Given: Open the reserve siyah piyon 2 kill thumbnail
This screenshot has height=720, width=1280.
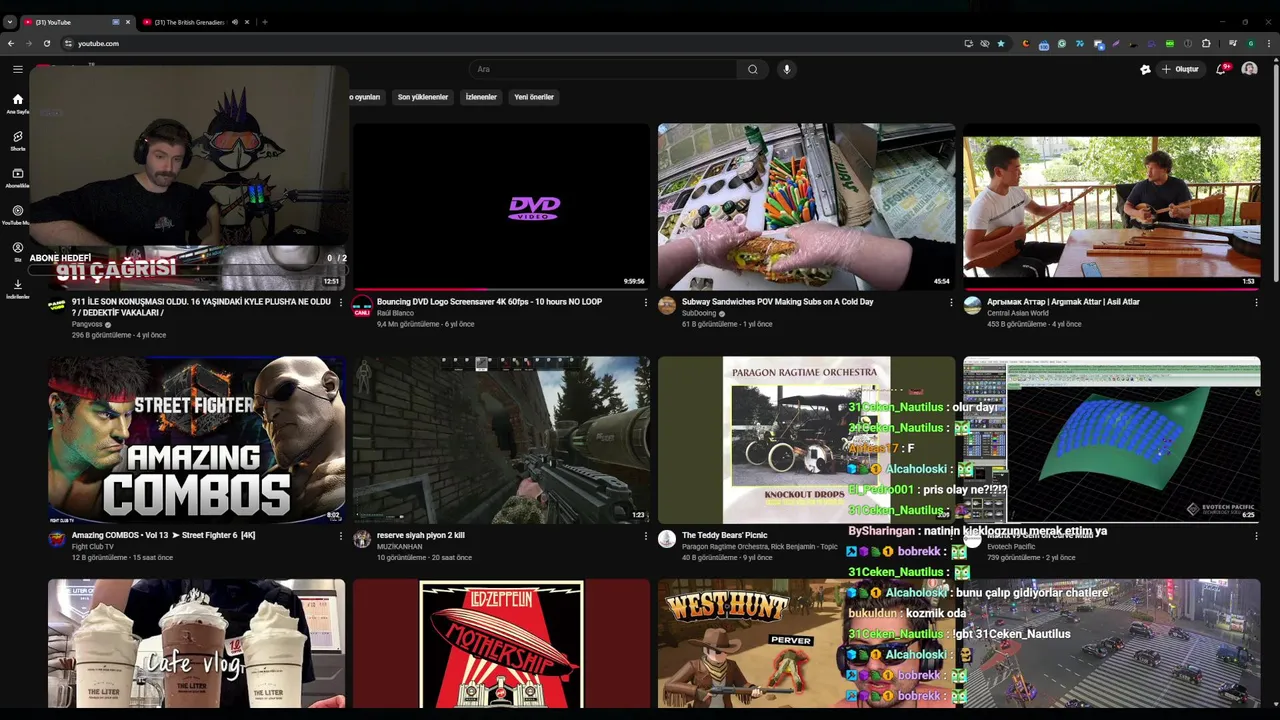Looking at the screenshot, I should coord(501,440).
